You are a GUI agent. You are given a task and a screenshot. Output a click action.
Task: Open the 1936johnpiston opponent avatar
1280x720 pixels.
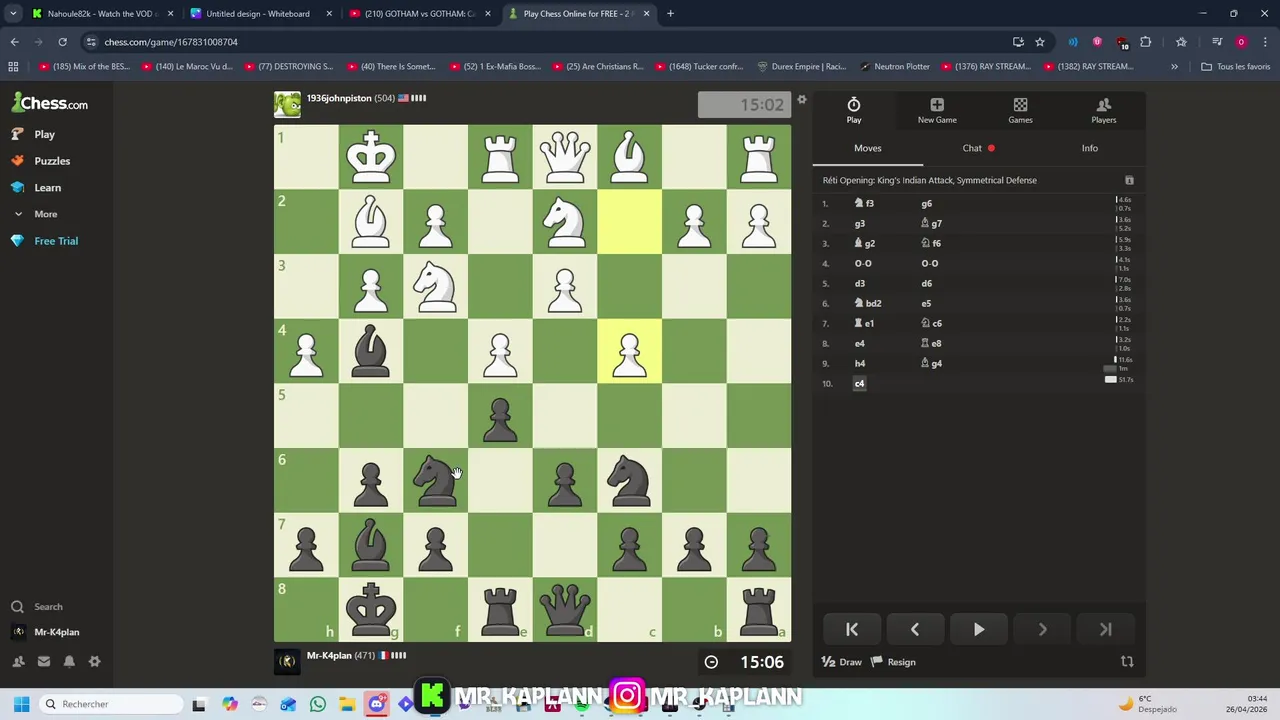point(287,105)
